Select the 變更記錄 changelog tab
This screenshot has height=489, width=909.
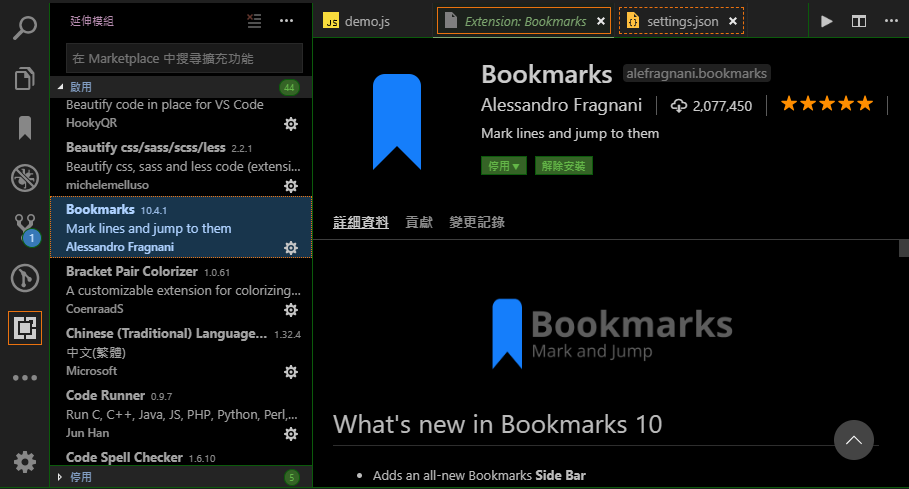[x=477, y=222]
